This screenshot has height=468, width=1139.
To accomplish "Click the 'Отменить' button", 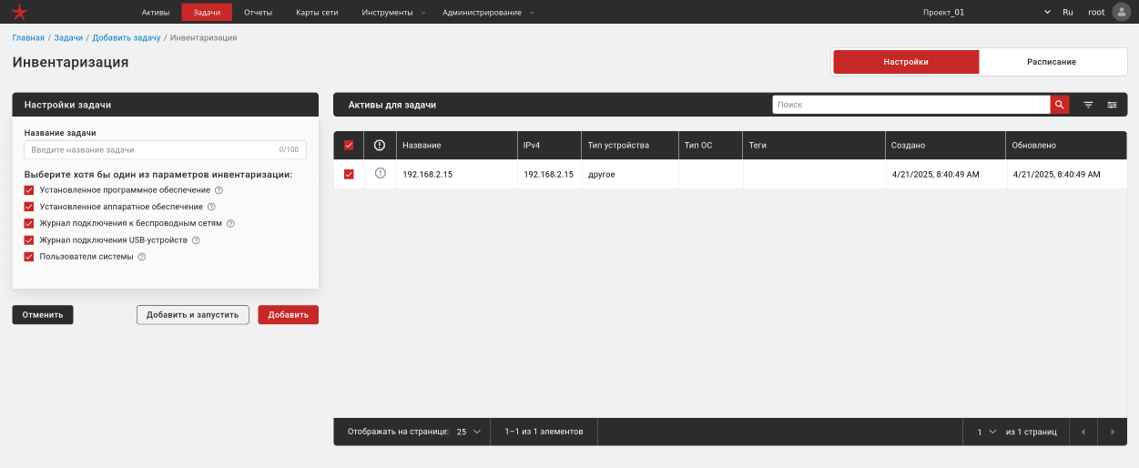I will tap(43, 315).
